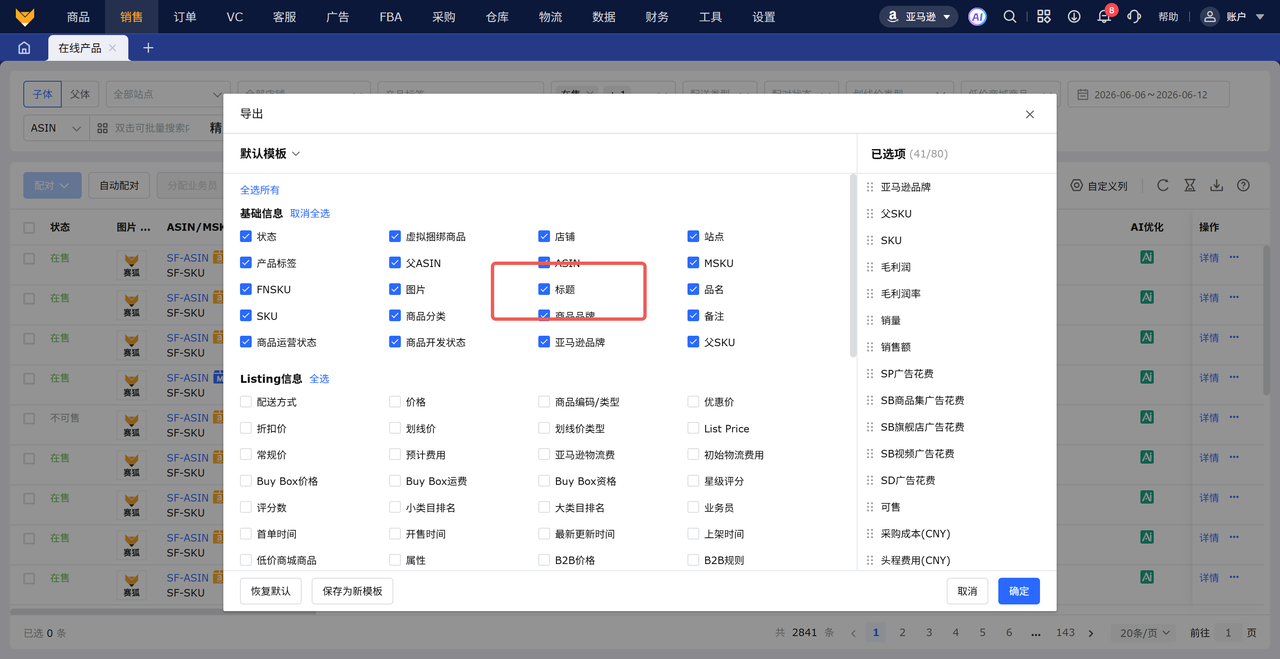Click the export download icon in table toolbar
The image size is (1280, 659).
click(1217, 186)
